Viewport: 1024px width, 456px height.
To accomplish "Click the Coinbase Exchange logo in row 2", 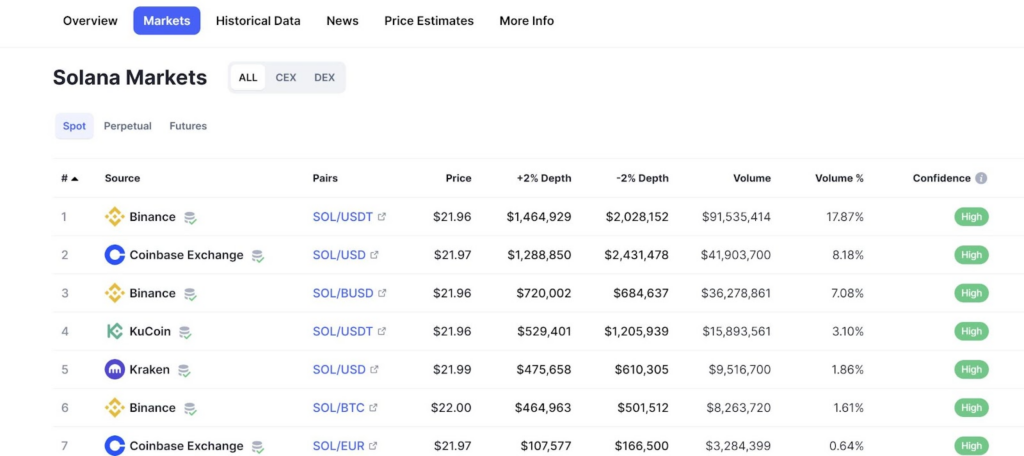I will (x=114, y=255).
